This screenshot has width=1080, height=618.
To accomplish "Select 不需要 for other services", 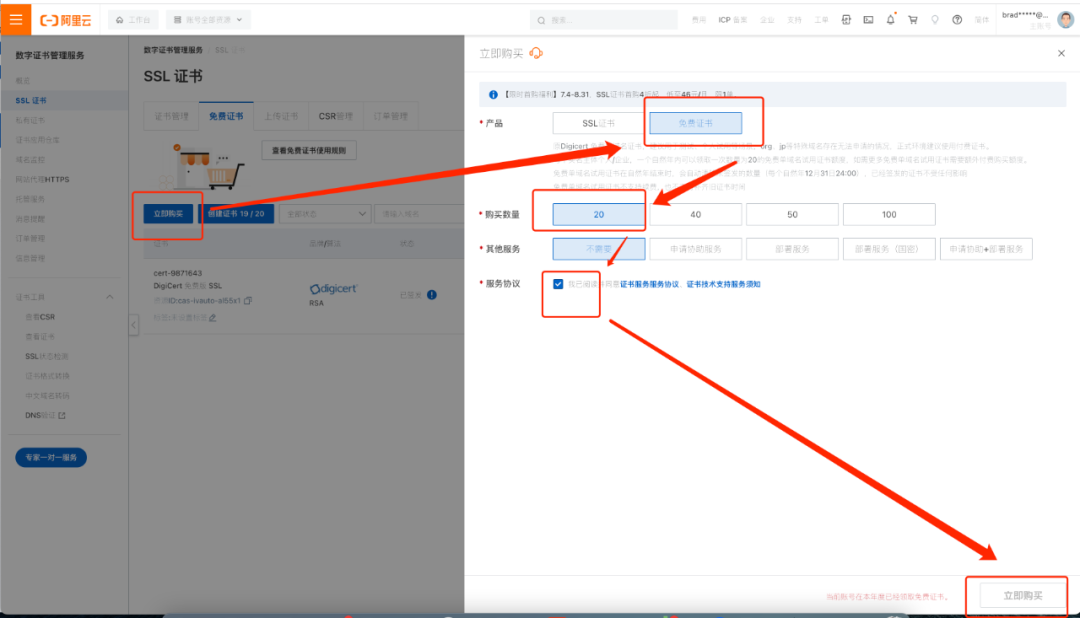I will (599, 249).
